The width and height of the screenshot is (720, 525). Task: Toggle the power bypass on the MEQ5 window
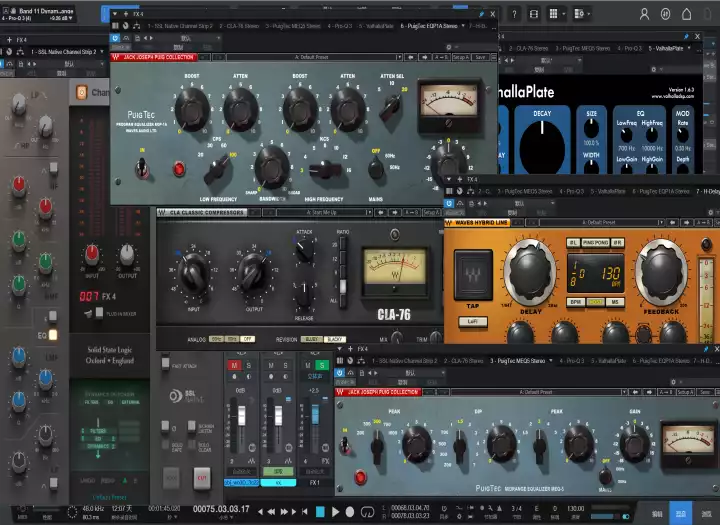(340, 373)
